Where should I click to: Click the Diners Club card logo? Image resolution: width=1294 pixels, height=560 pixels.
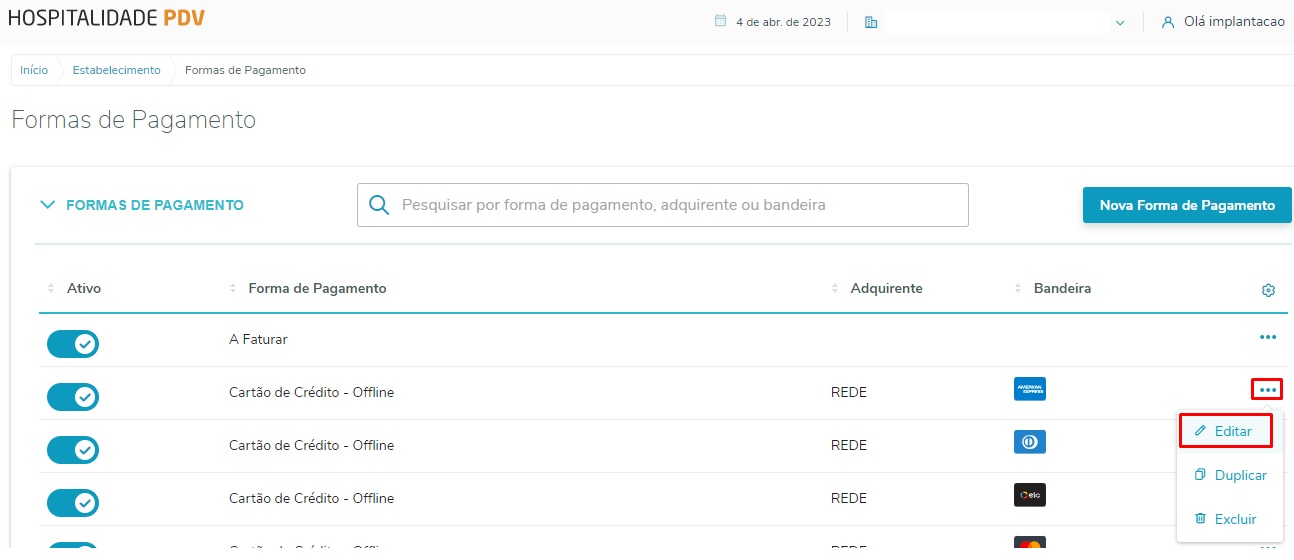pyautogui.click(x=1030, y=442)
